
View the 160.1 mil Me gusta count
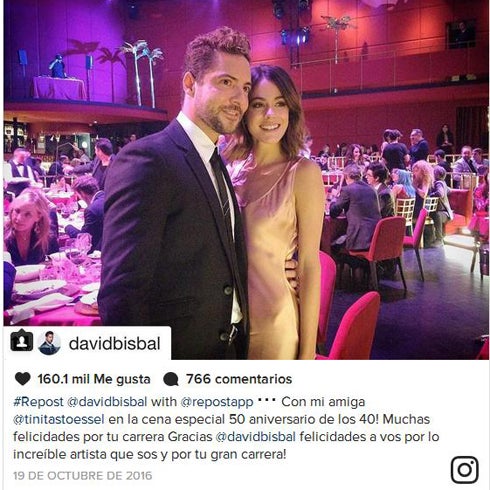(94, 379)
